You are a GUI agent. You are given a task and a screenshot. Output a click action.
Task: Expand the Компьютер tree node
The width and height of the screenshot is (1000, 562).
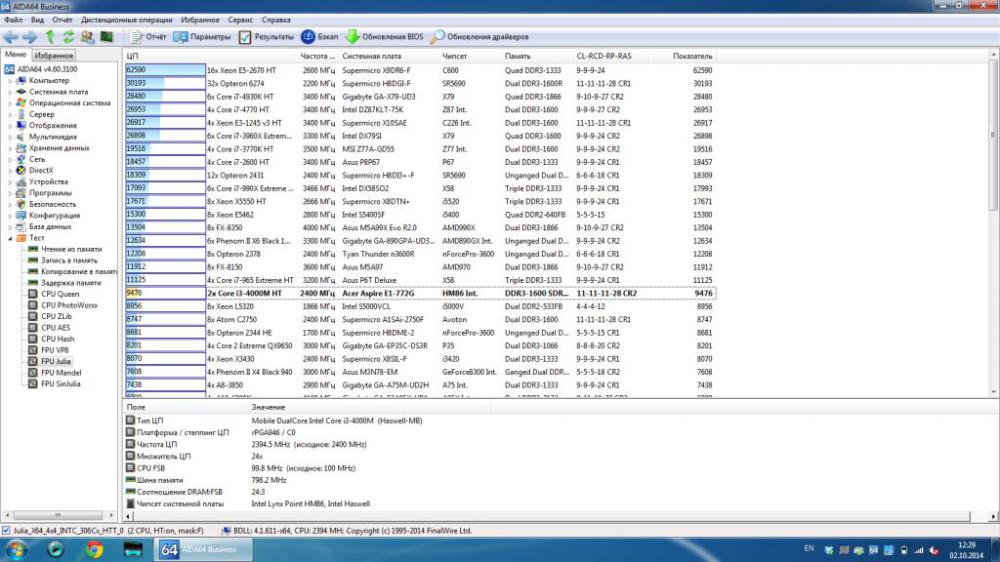coord(10,81)
